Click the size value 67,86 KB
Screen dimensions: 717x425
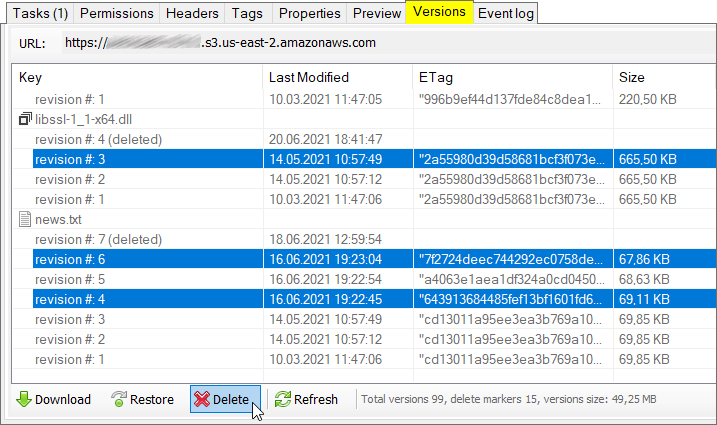[644, 259]
